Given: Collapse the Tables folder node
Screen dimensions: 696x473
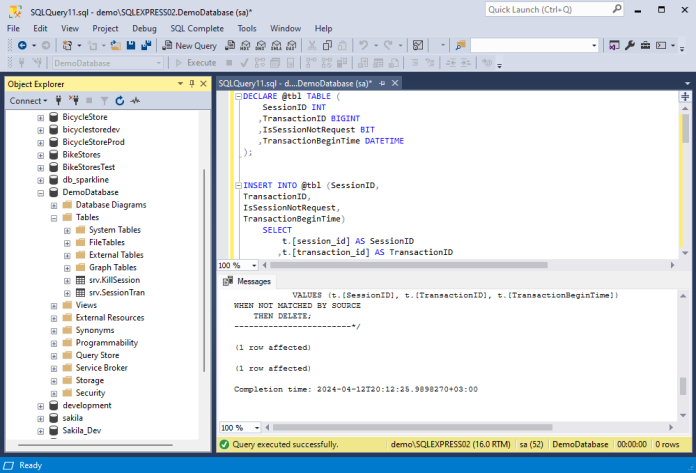Looking at the screenshot, I should click(x=54, y=217).
